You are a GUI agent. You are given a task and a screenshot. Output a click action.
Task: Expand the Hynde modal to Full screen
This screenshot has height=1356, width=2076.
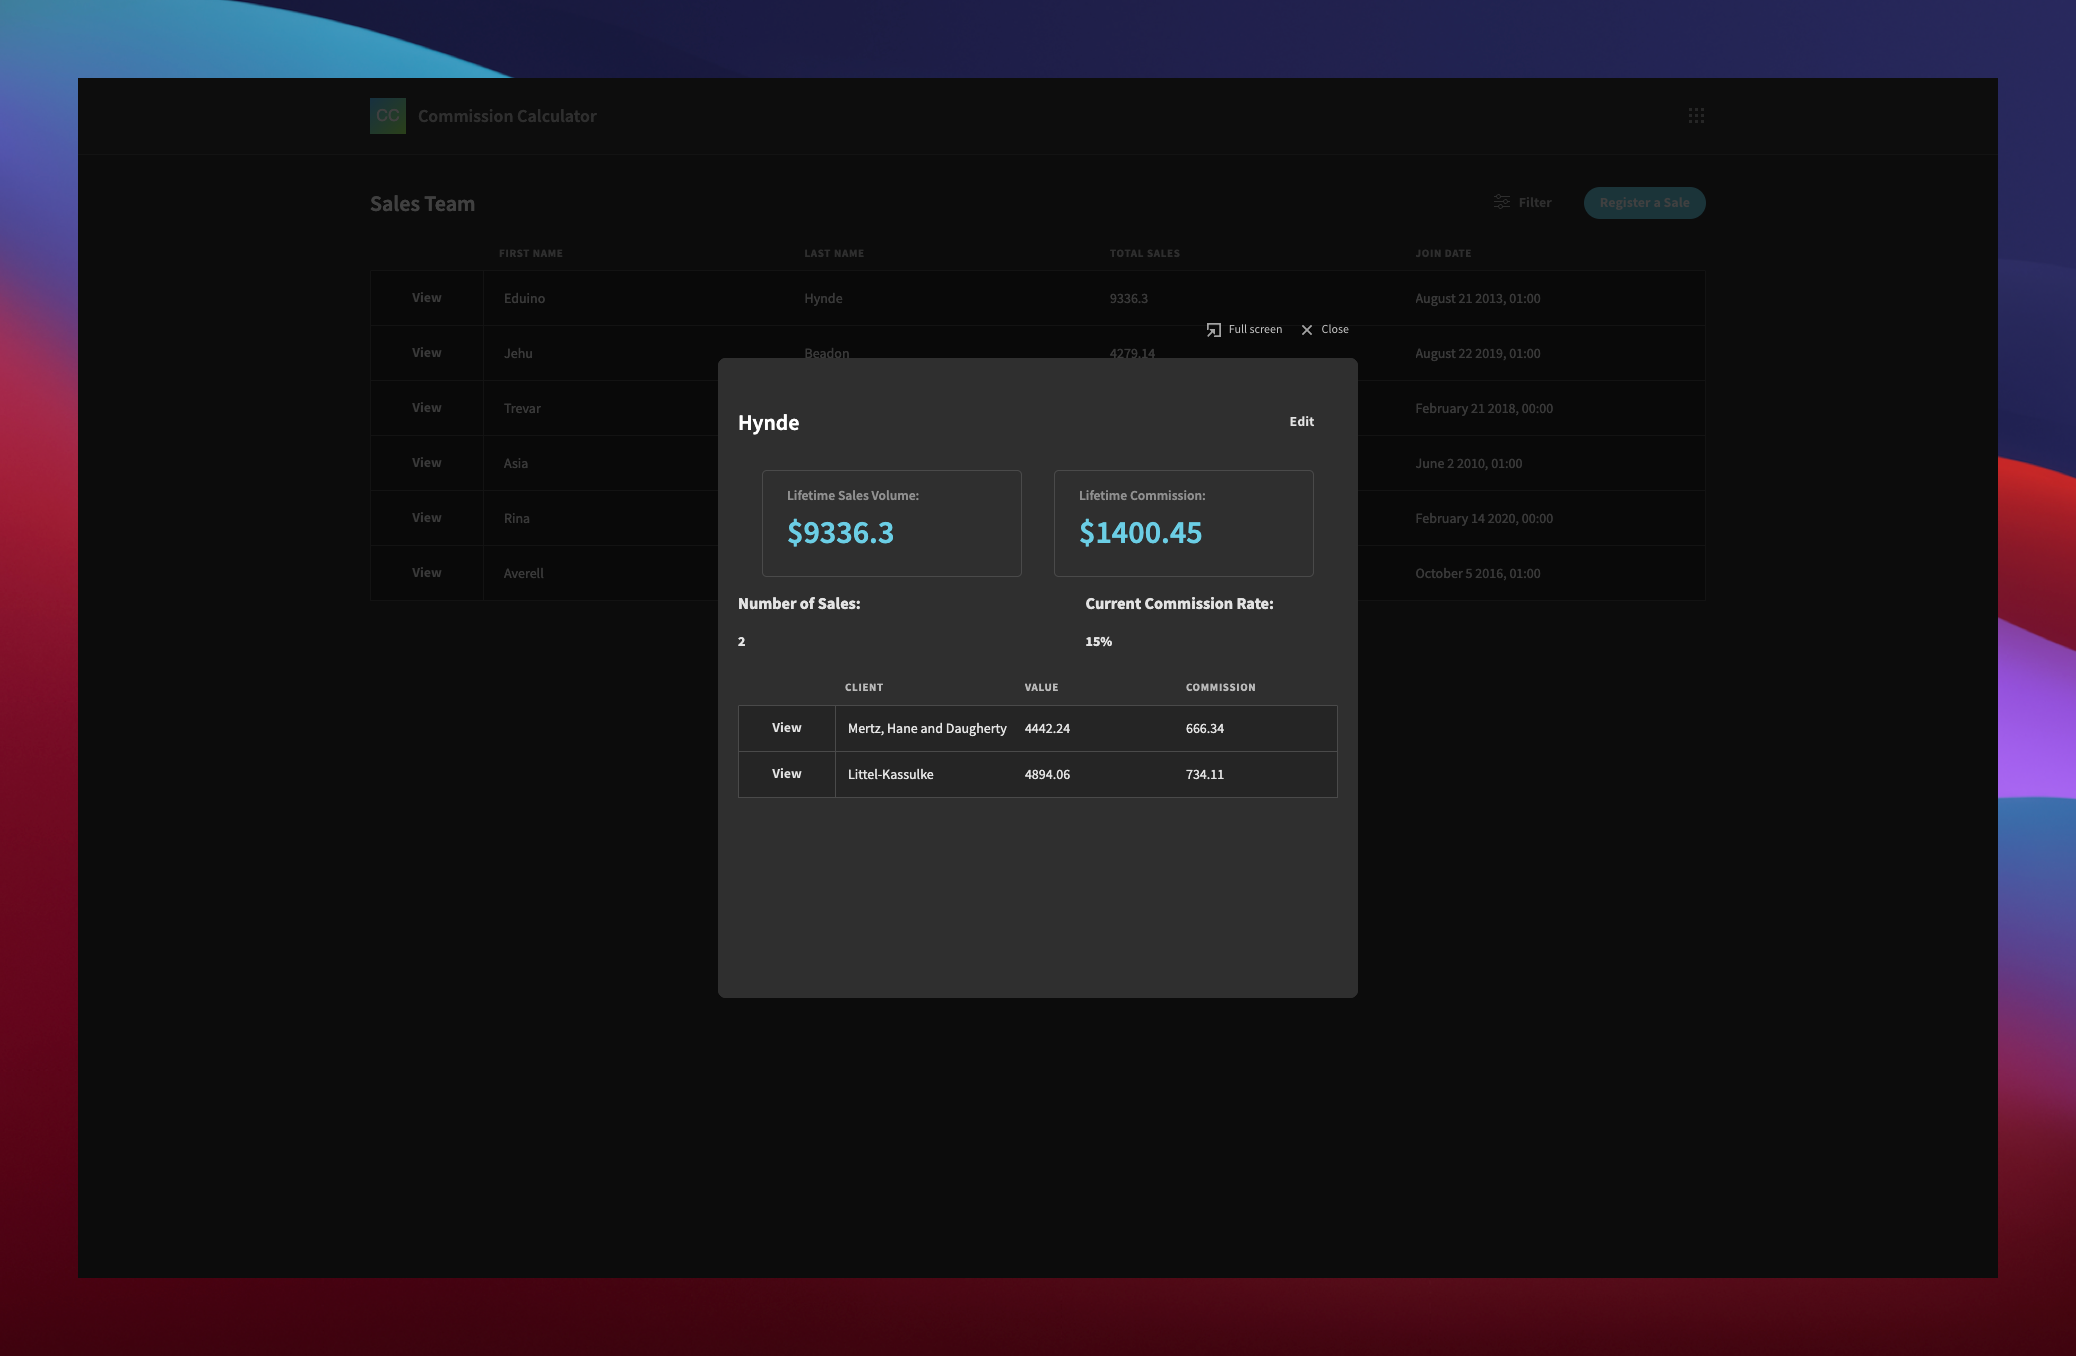(x=1244, y=329)
